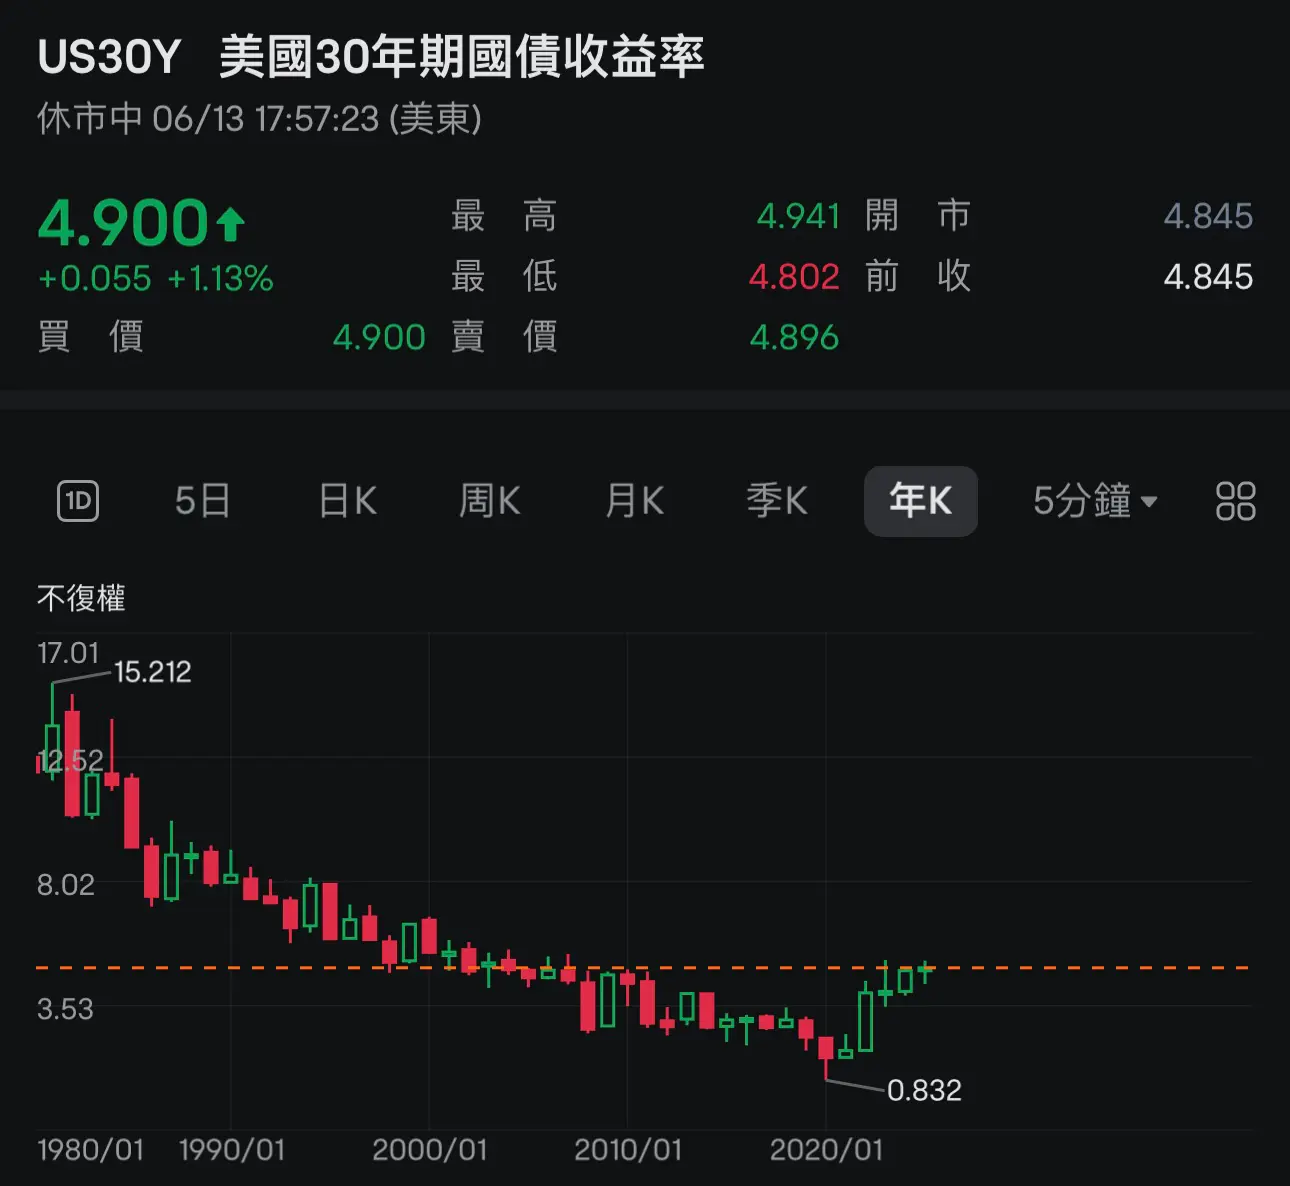
Task: Tap the 2000/01 date axis label
Action: pos(430,1150)
